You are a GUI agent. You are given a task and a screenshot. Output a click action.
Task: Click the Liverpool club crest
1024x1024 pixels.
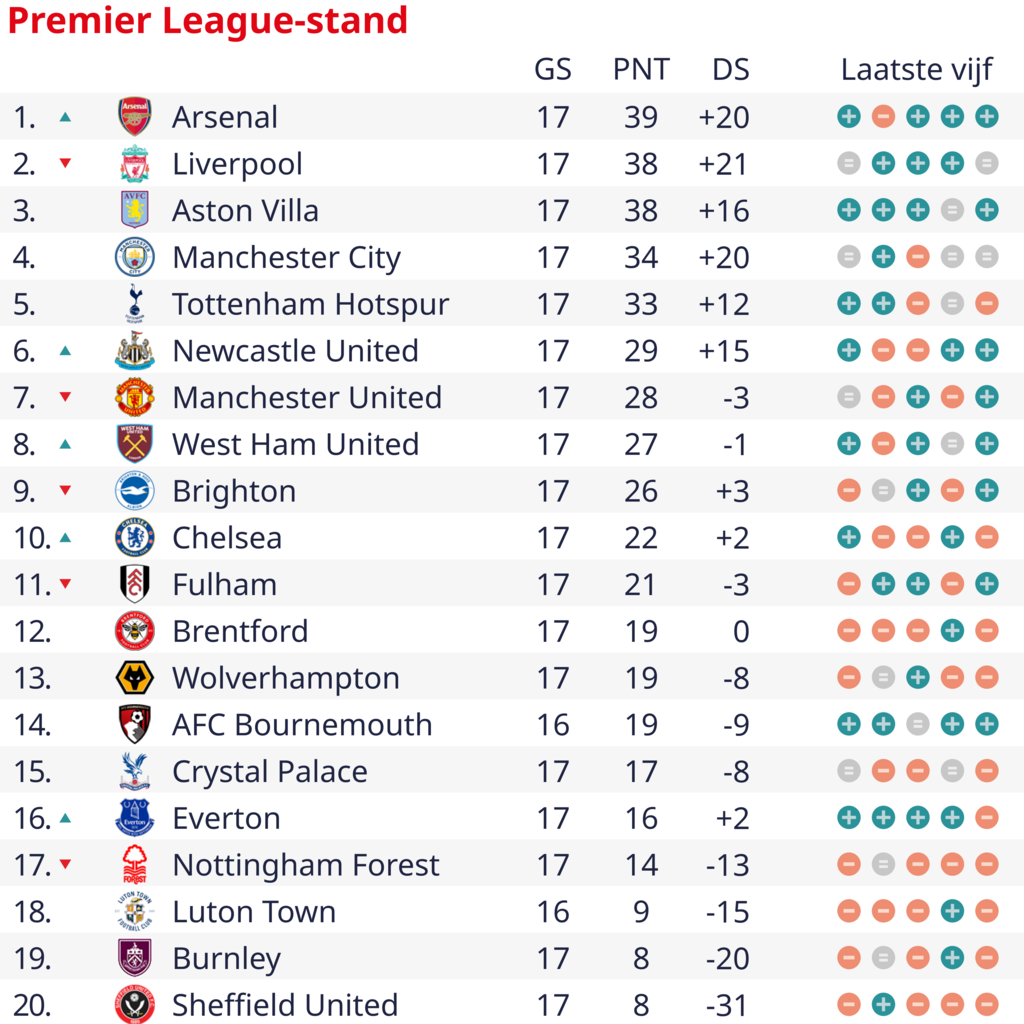click(135, 163)
